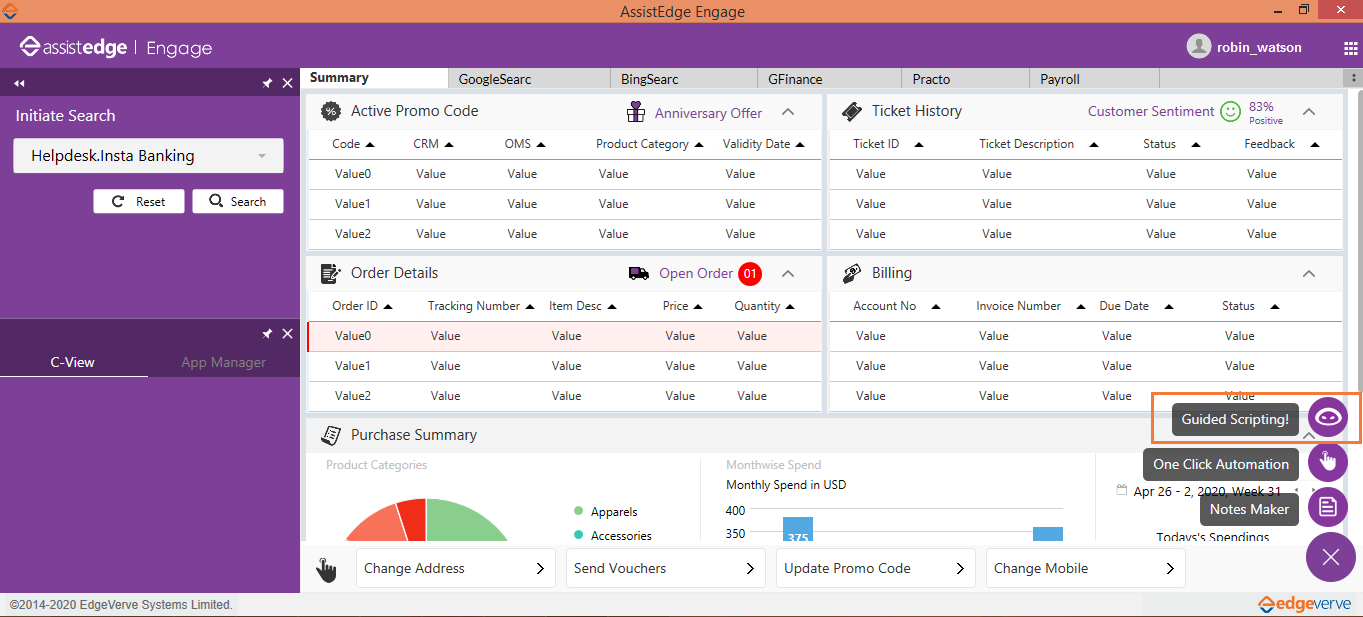Click the Change Mobile action button
The image size is (1363, 617).
tap(1086, 568)
